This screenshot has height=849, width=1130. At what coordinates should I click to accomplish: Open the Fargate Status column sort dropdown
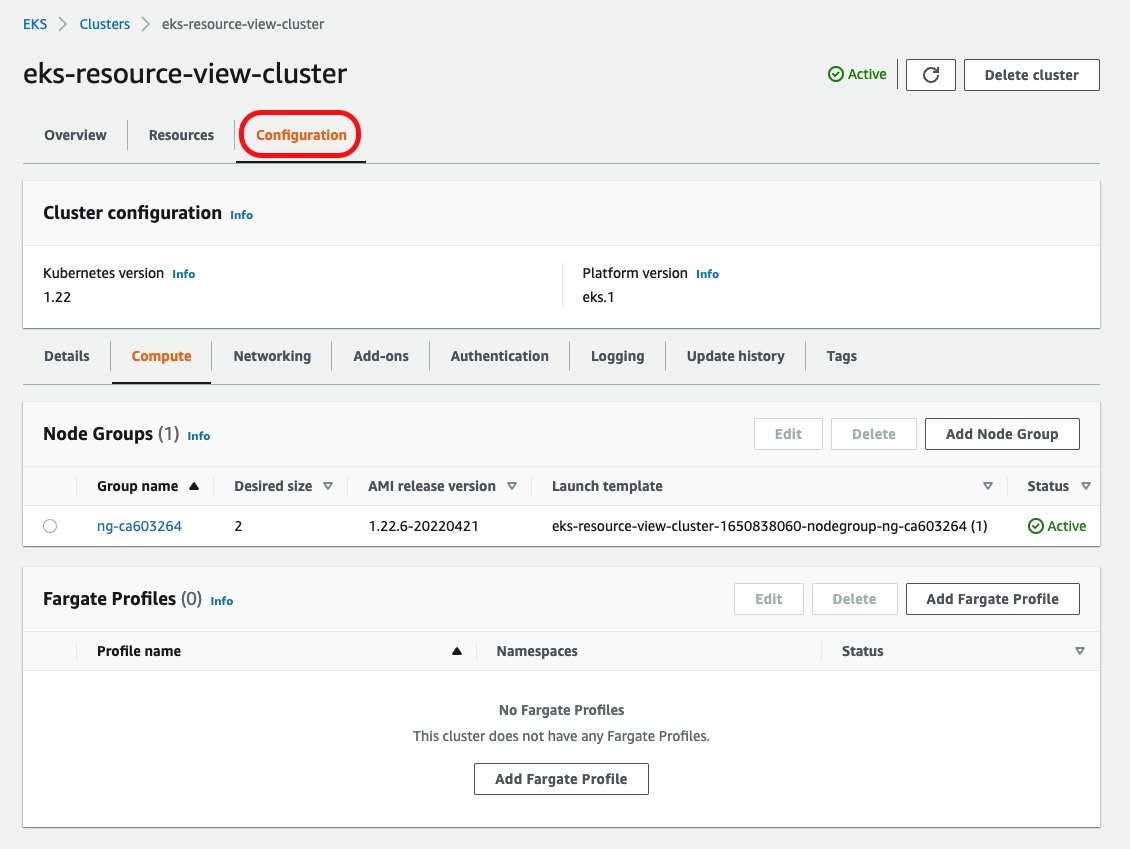coord(1080,651)
